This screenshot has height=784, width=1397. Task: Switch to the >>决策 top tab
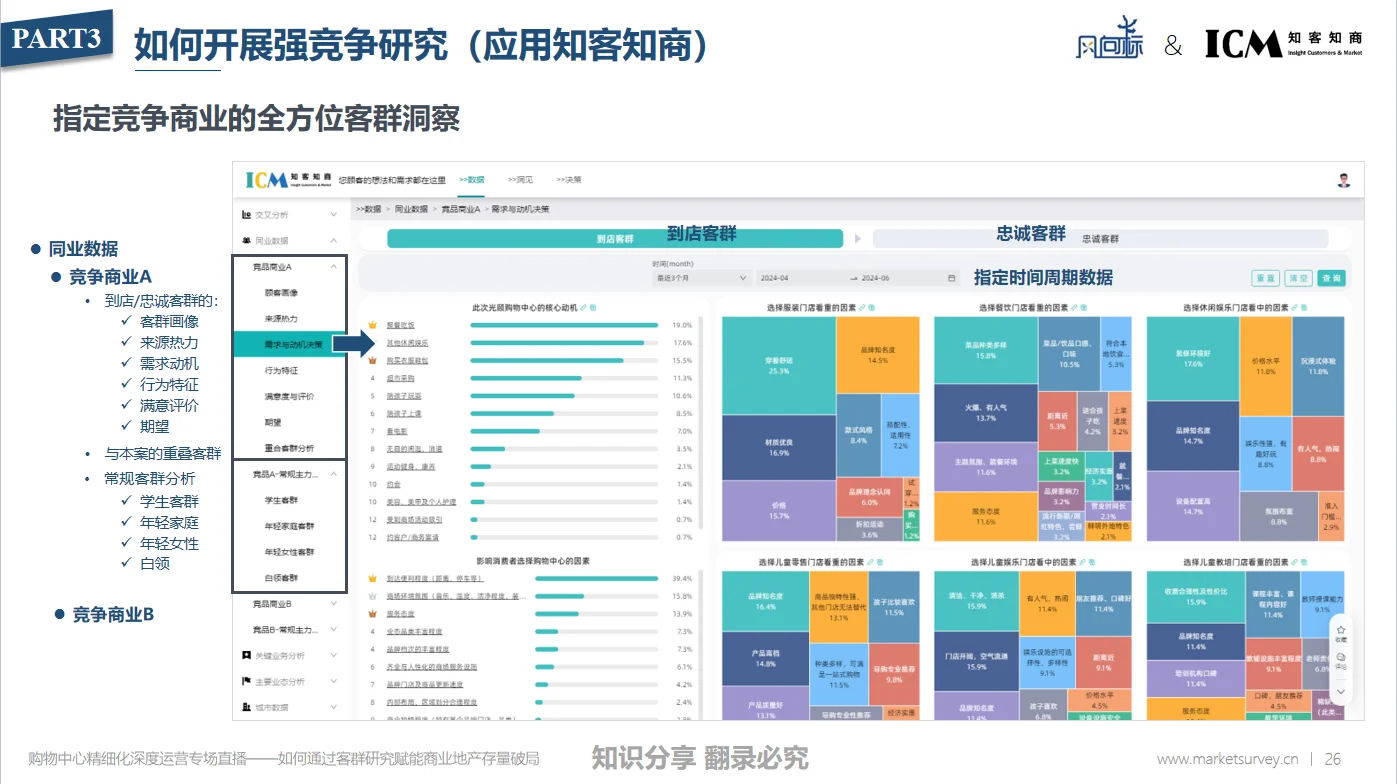point(569,180)
